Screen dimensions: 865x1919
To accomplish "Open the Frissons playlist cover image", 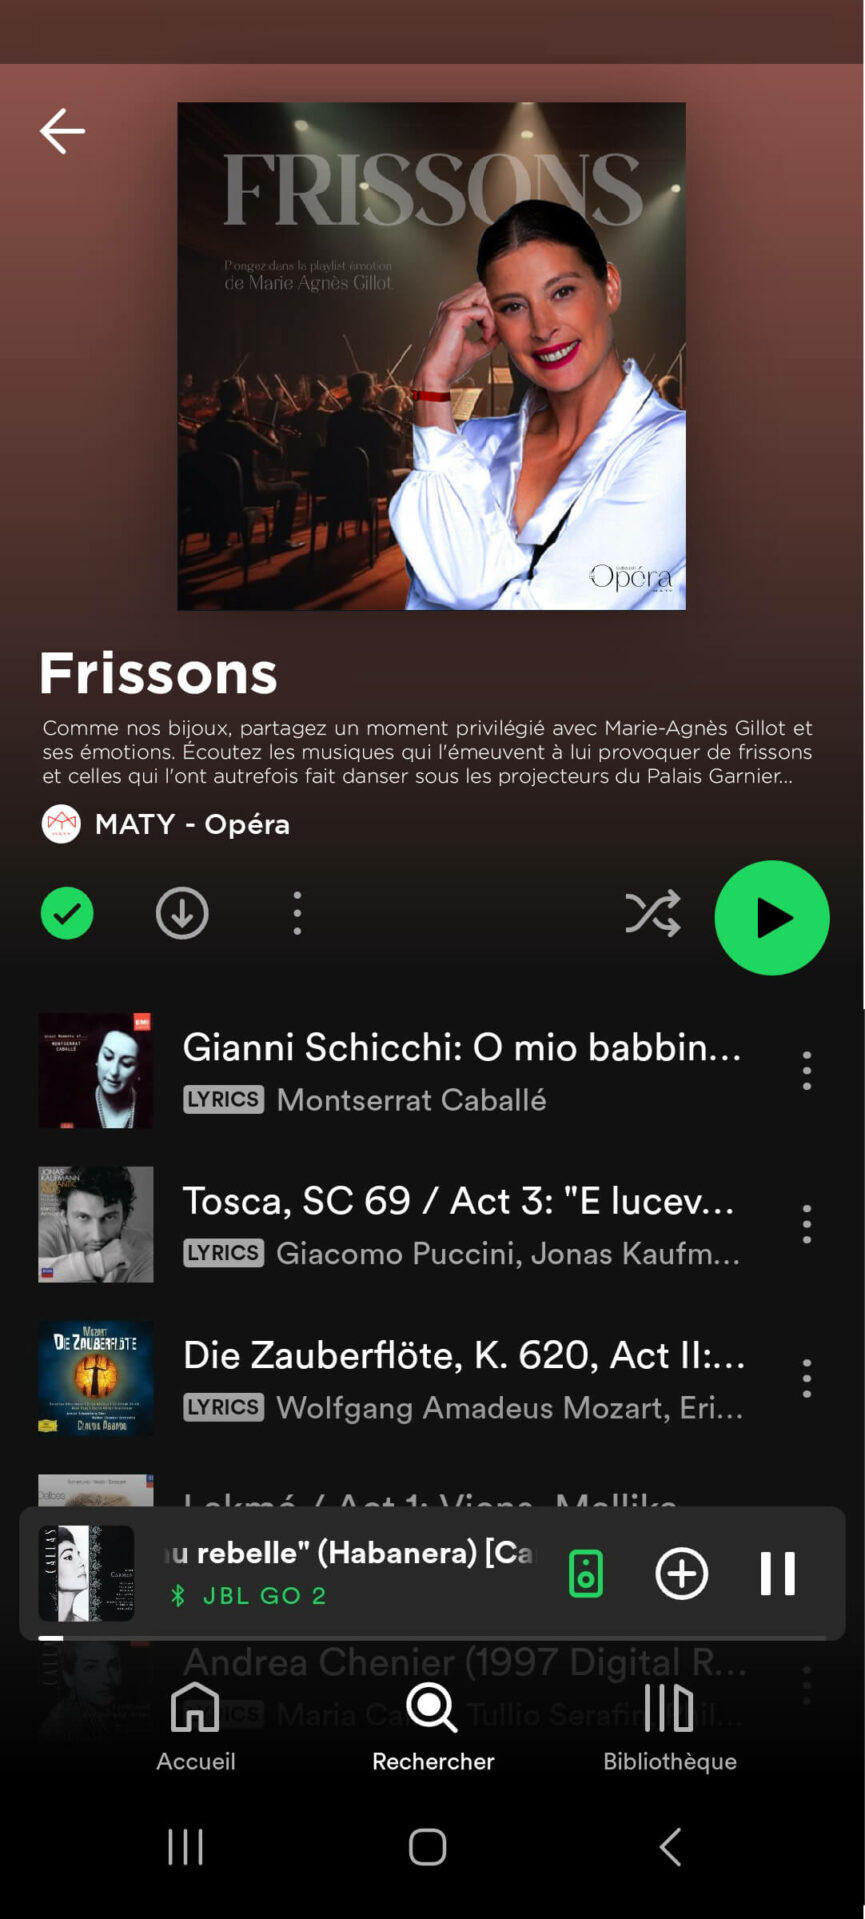I will point(432,356).
